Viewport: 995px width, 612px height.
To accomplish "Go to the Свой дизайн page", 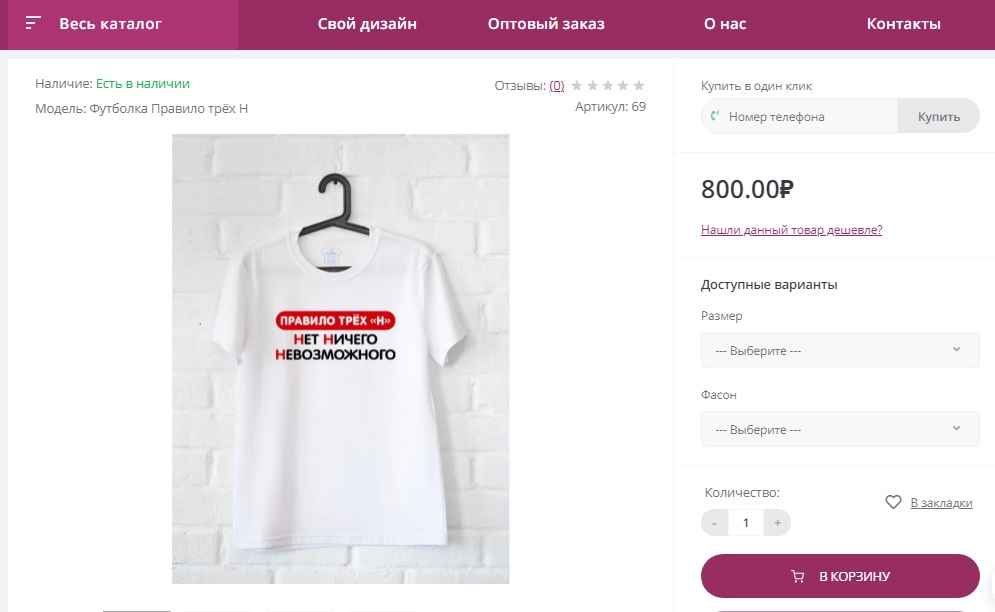I will pos(367,24).
